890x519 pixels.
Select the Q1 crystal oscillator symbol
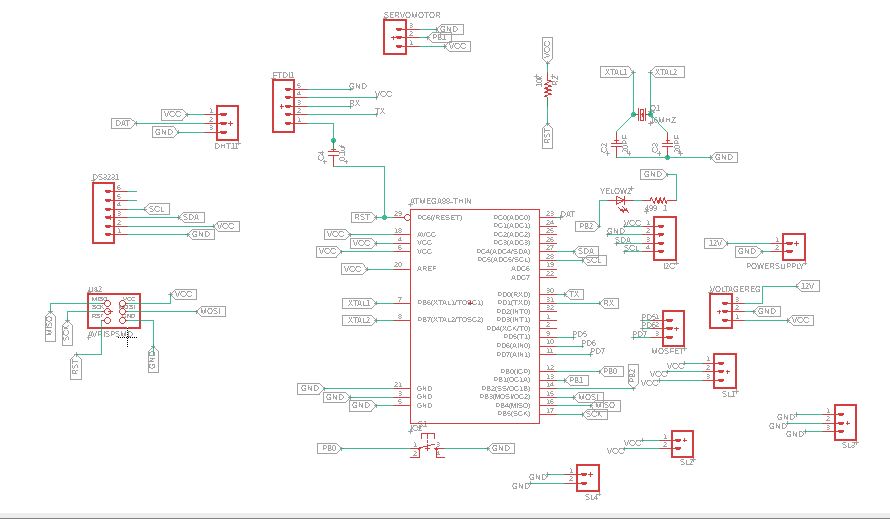tap(642, 115)
